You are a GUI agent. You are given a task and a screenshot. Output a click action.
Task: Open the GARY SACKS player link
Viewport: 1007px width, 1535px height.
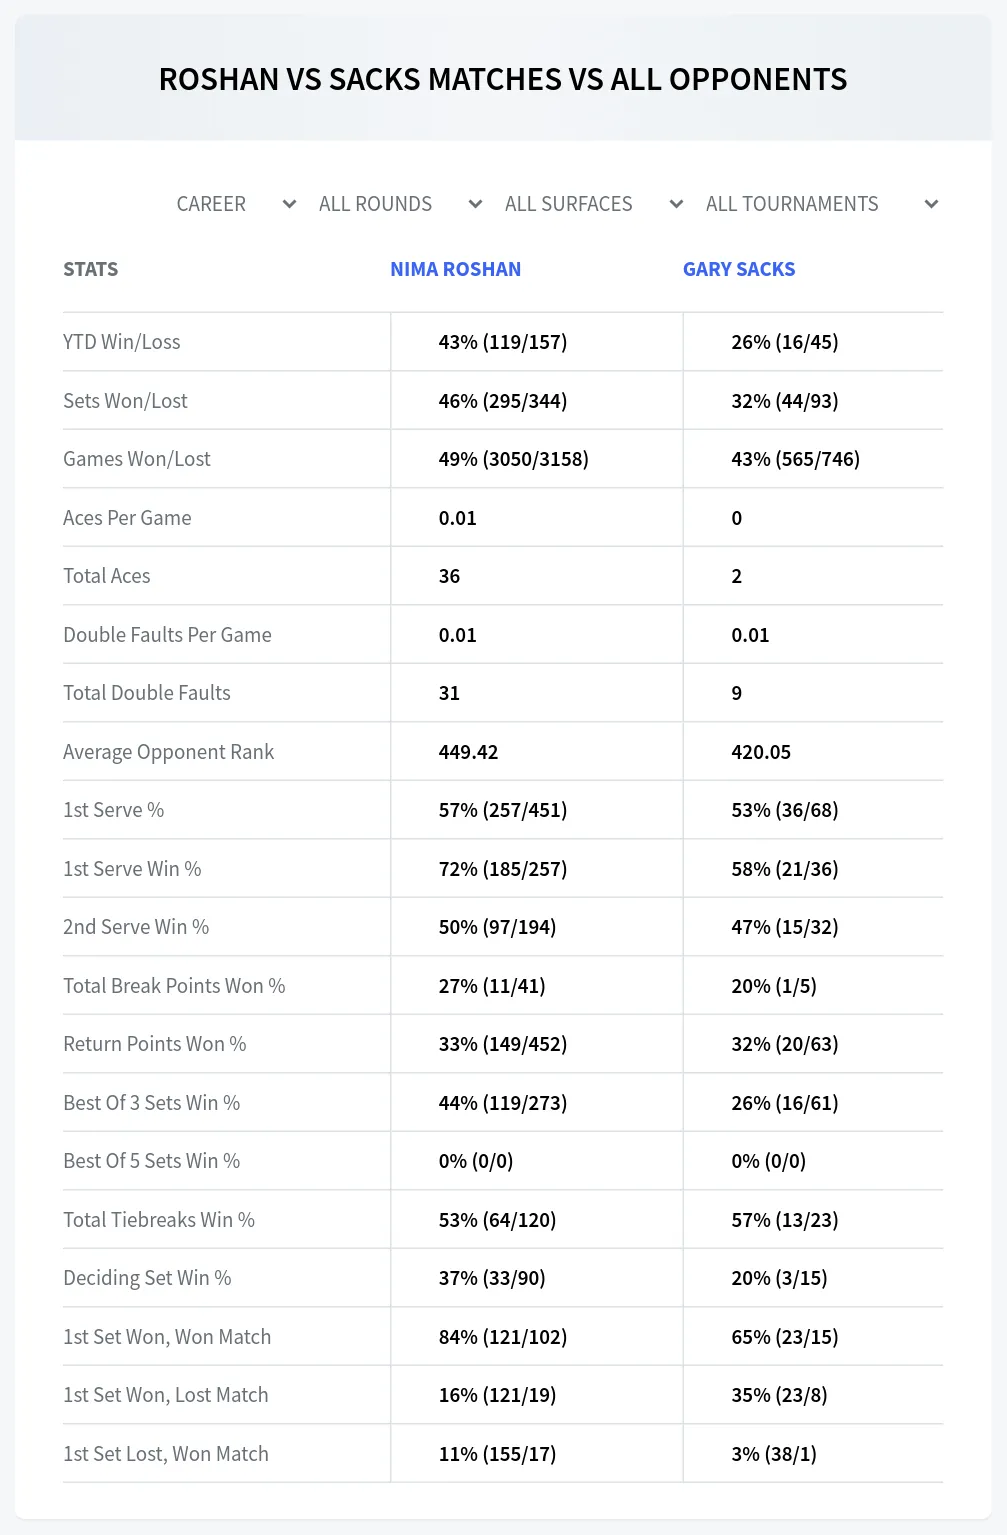tap(739, 269)
